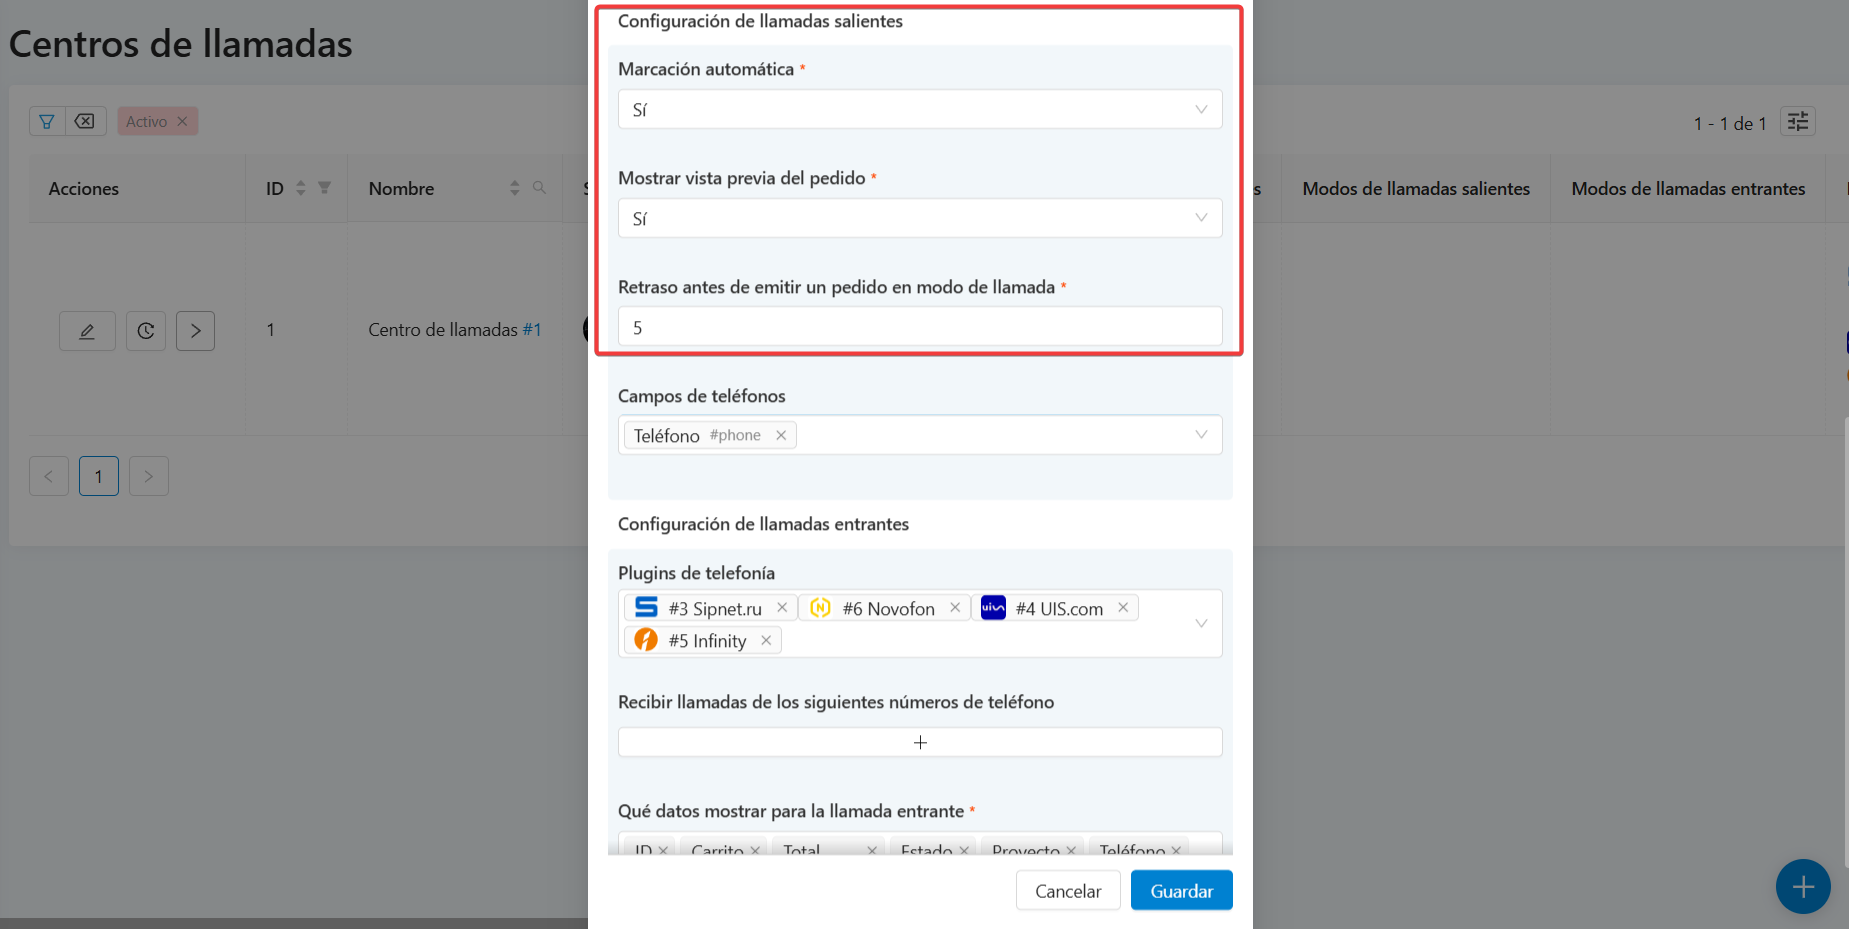Remove the #3 Sipnet.ru plugin tag

tap(782, 608)
